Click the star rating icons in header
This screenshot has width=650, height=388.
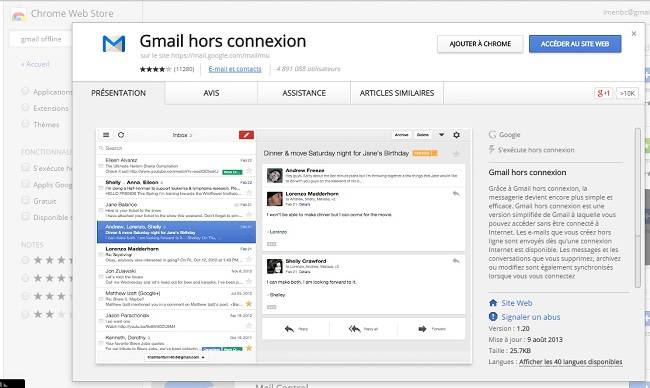point(155,69)
